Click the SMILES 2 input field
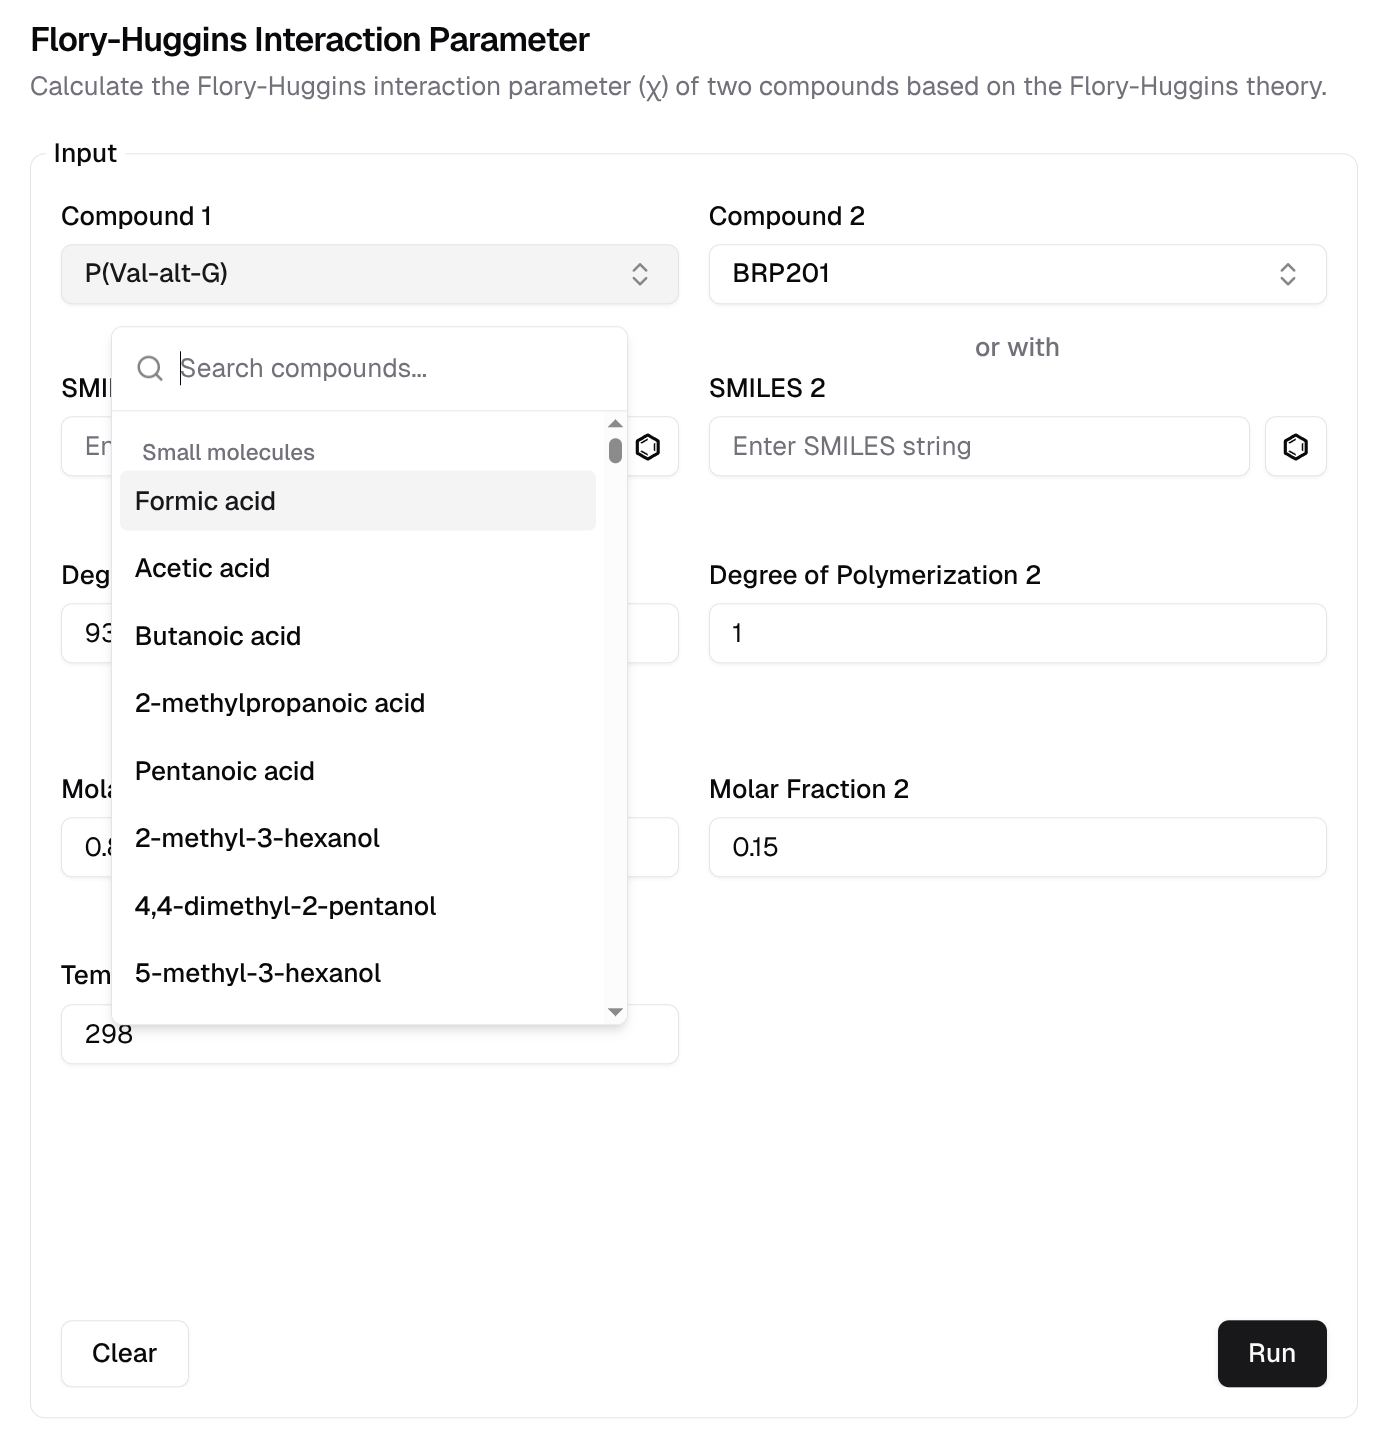Viewport: 1384px width, 1449px height. point(978,447)
